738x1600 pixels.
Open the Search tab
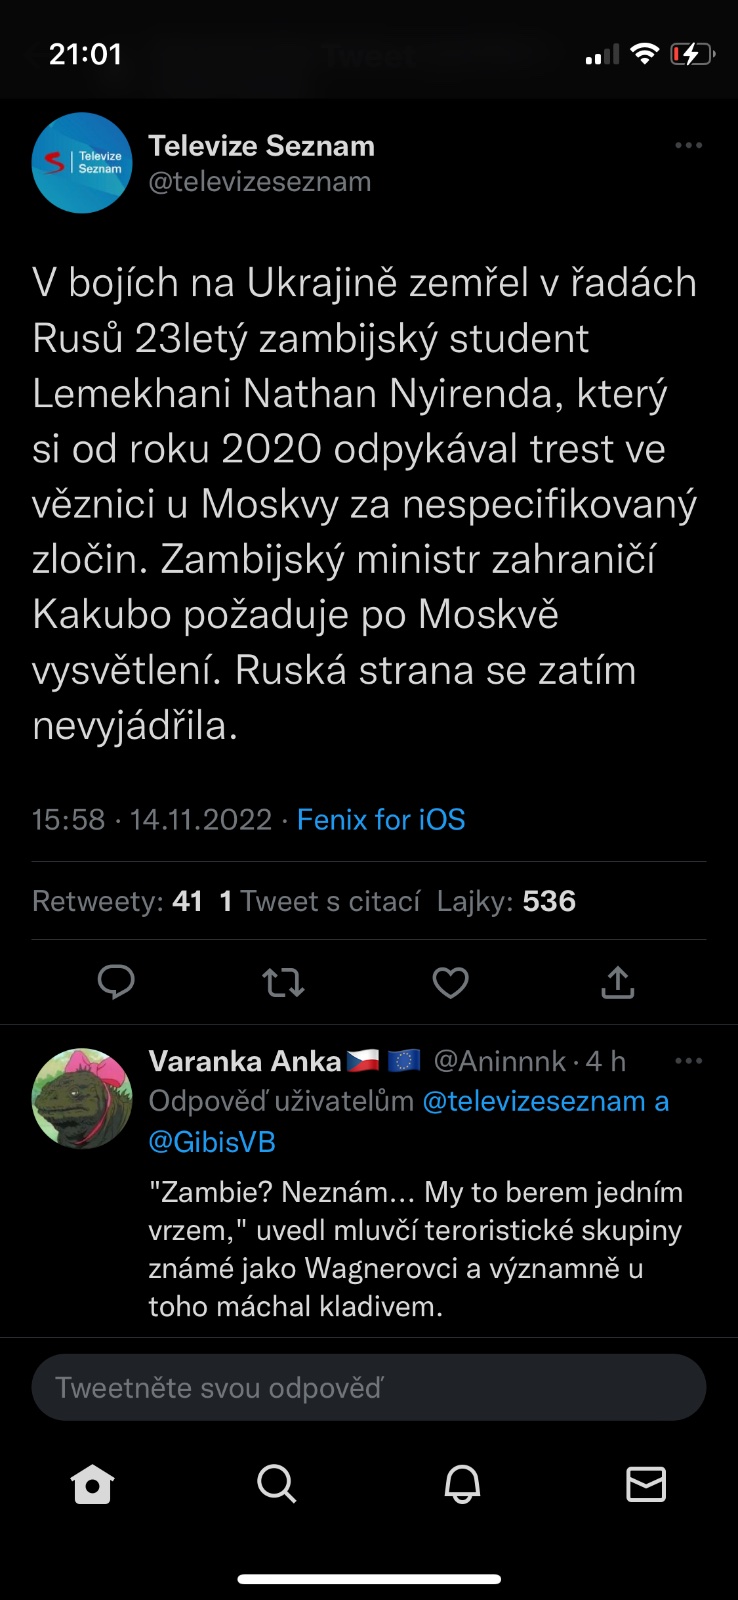click(x=277, y=1485)
